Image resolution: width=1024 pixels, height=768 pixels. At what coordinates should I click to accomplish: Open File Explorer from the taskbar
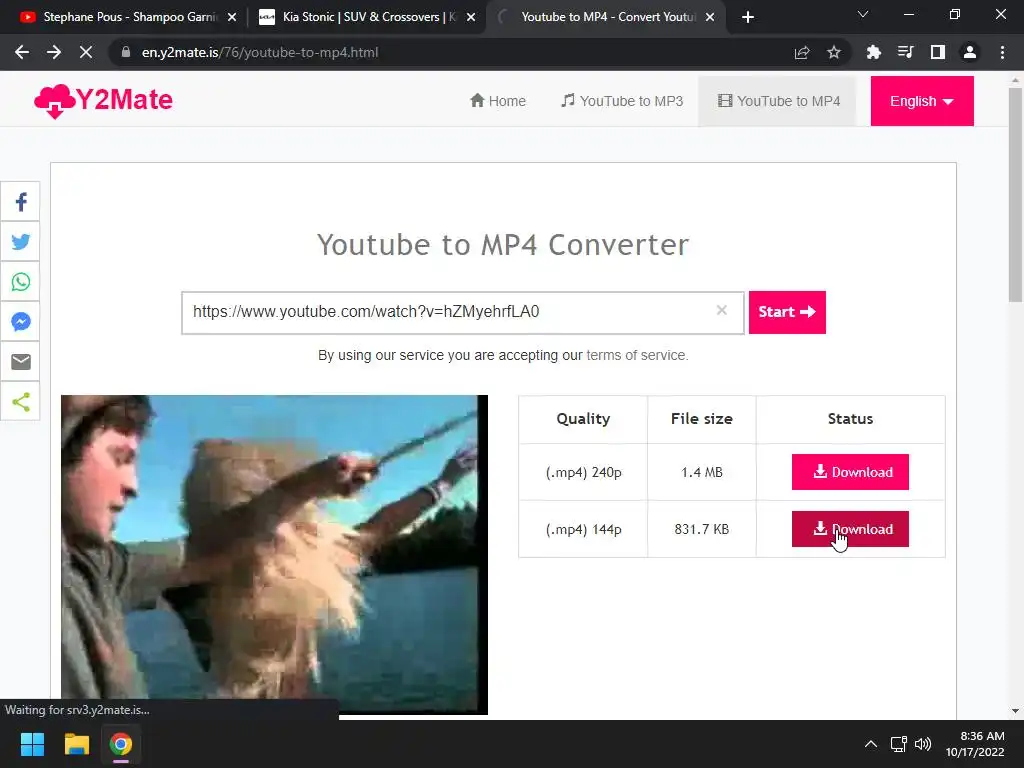76,744
